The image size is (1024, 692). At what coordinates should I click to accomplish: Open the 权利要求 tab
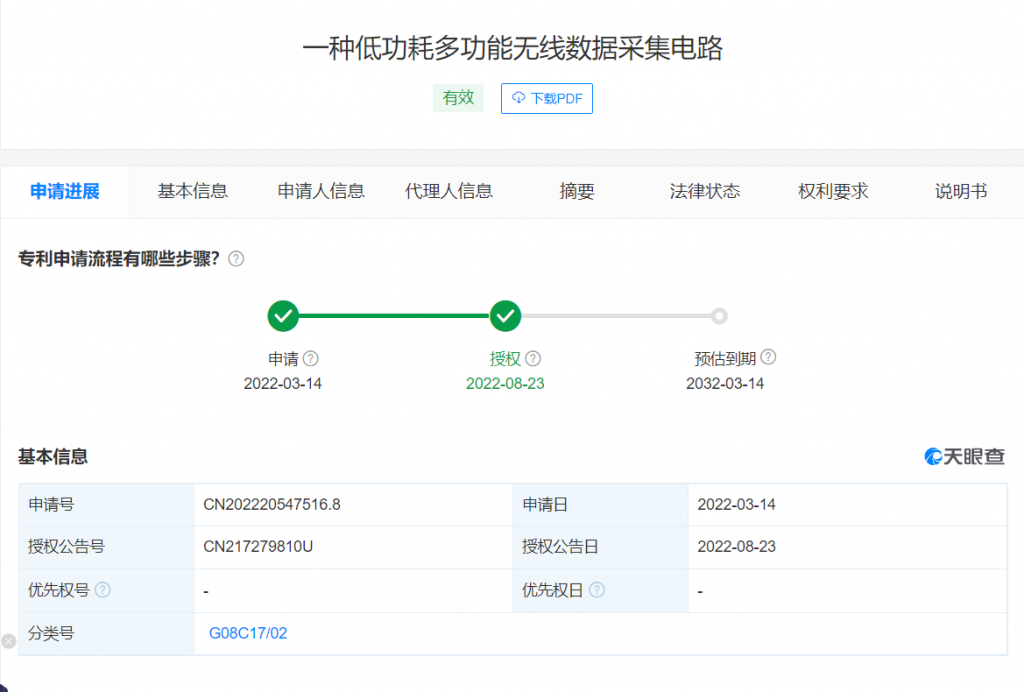click(833, 191)
